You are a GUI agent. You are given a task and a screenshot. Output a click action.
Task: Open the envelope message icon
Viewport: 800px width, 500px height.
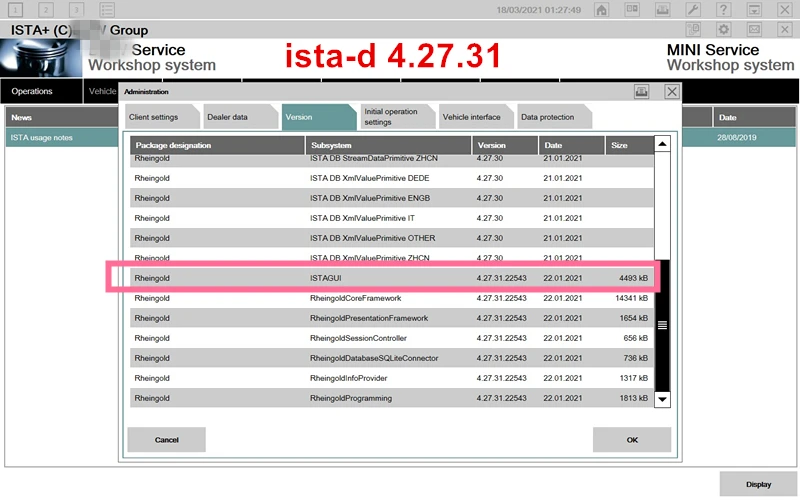coord(754,30)
